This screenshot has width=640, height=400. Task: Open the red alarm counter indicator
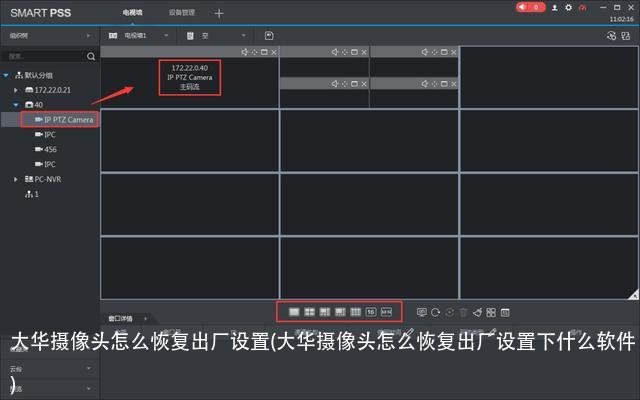pos(530,7)
